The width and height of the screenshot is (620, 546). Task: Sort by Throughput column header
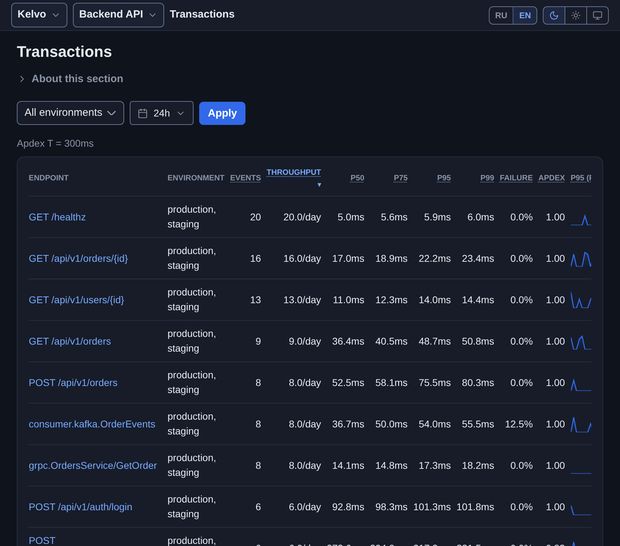(x=293, y=172)
